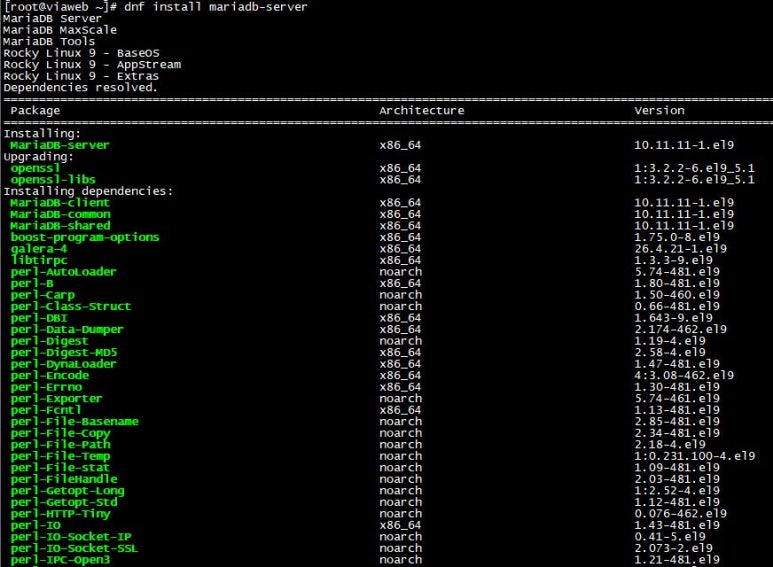Click the 'Package' column header

click(x=35, y=110)
